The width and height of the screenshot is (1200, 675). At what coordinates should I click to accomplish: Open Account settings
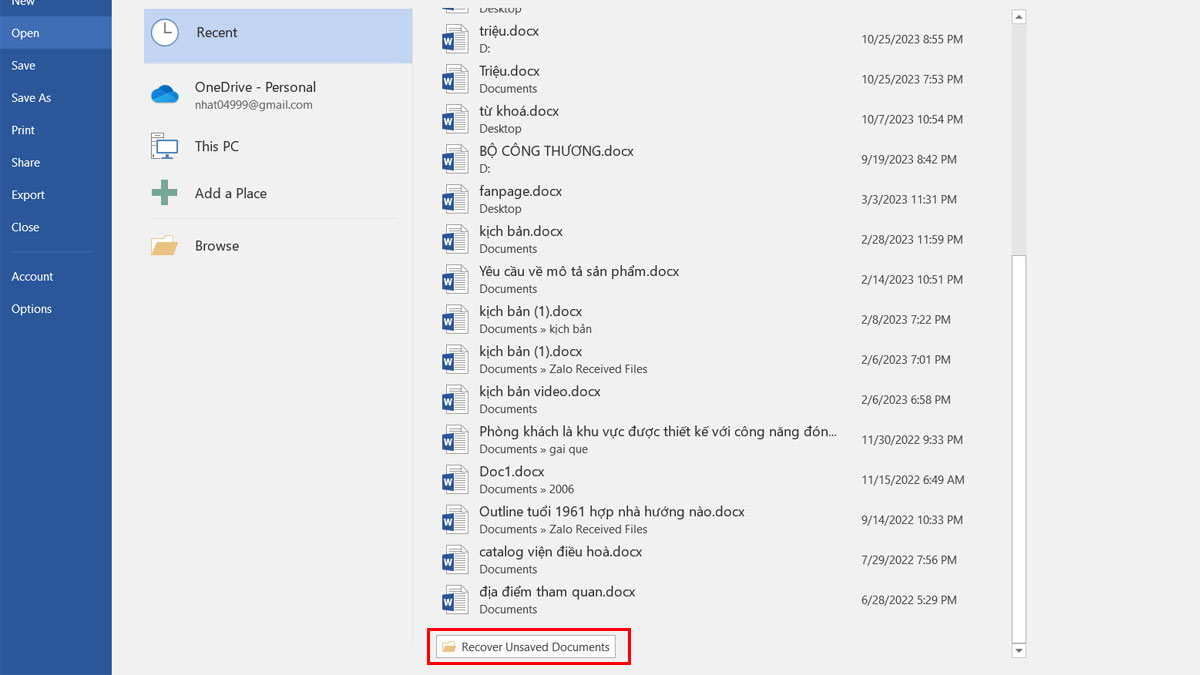[32, 276]
